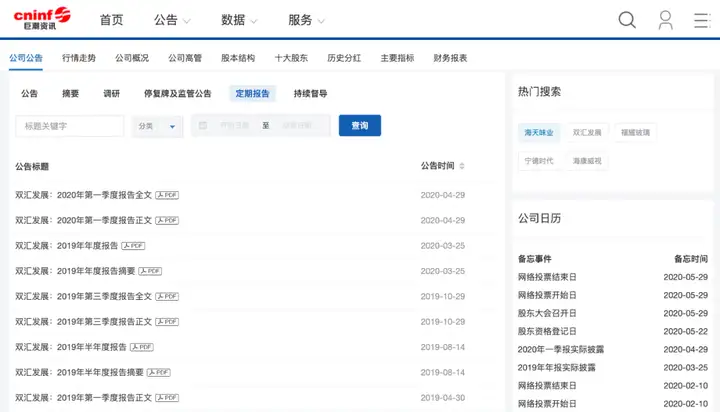Click date 2020-05-22 in calendar
Viewport: 720px width, 412px height.
686,331
